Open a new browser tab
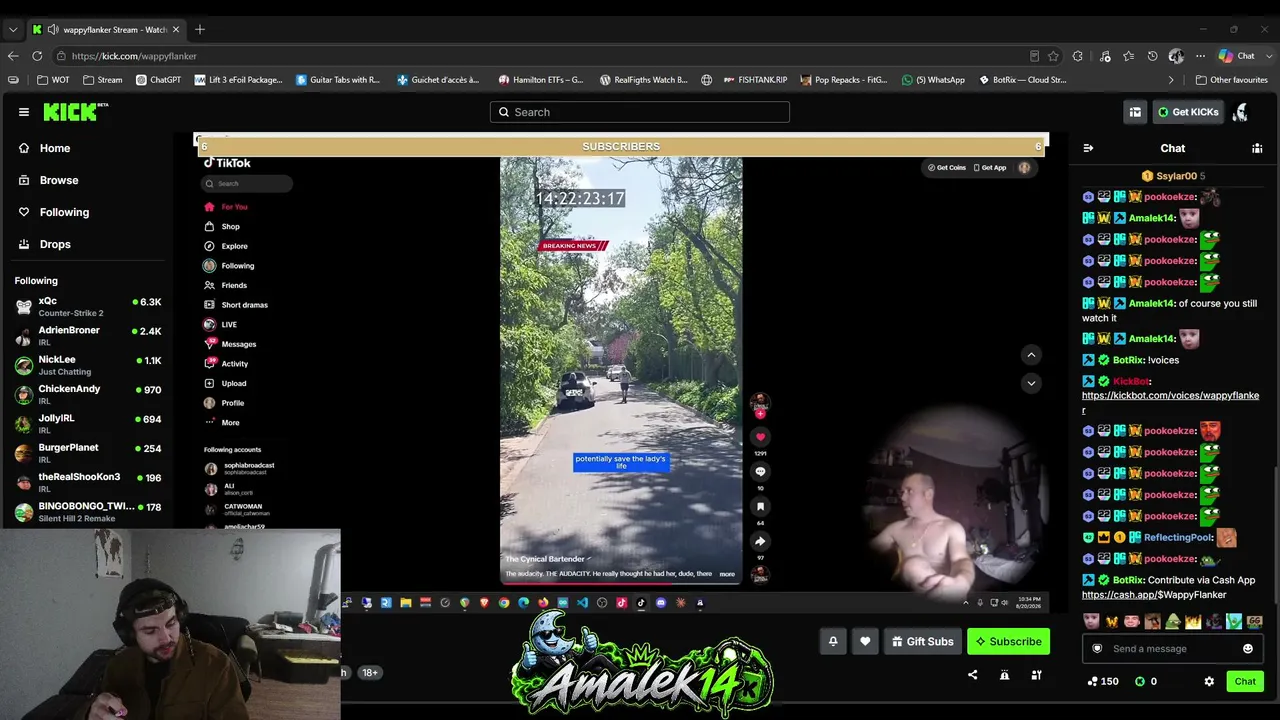This screenshot has height=720, width=1280. tap(200, 30)
